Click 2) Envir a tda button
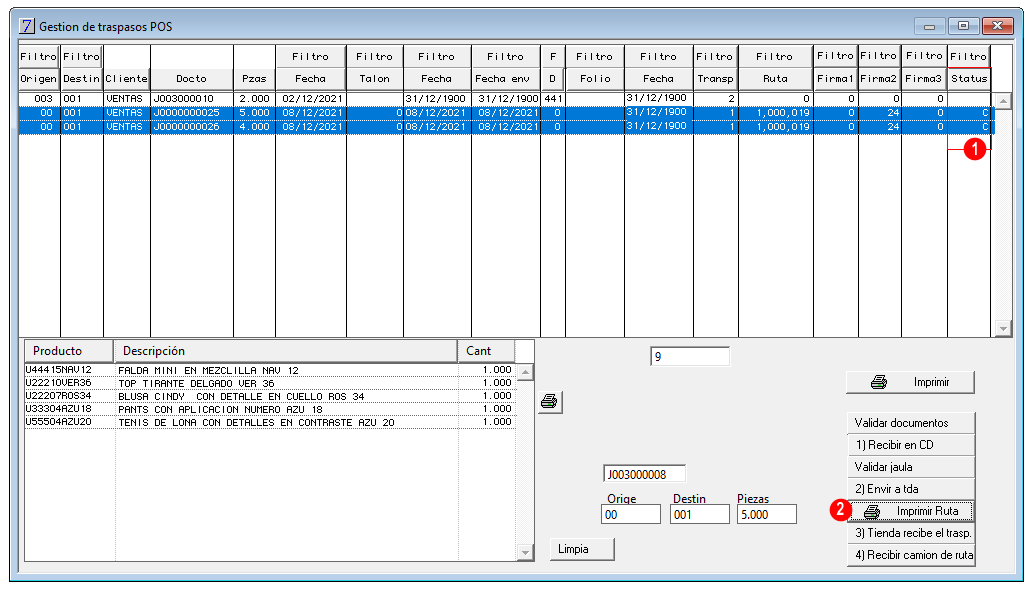Viewport: 1033px width, 591px height. [910, 489]
